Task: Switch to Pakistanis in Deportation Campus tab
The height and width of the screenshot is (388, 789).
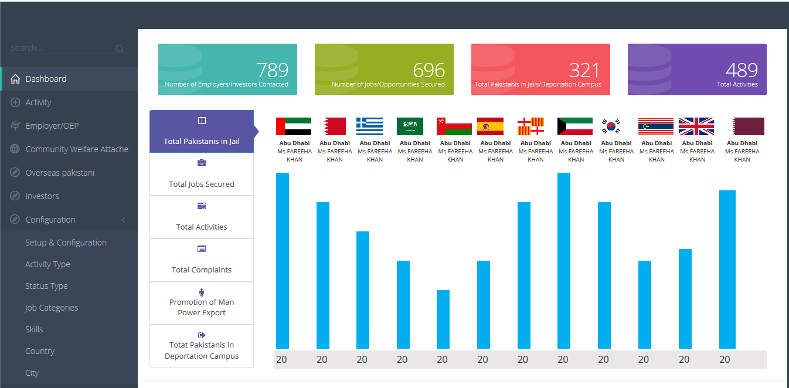Action: click(x=202, y=346)
